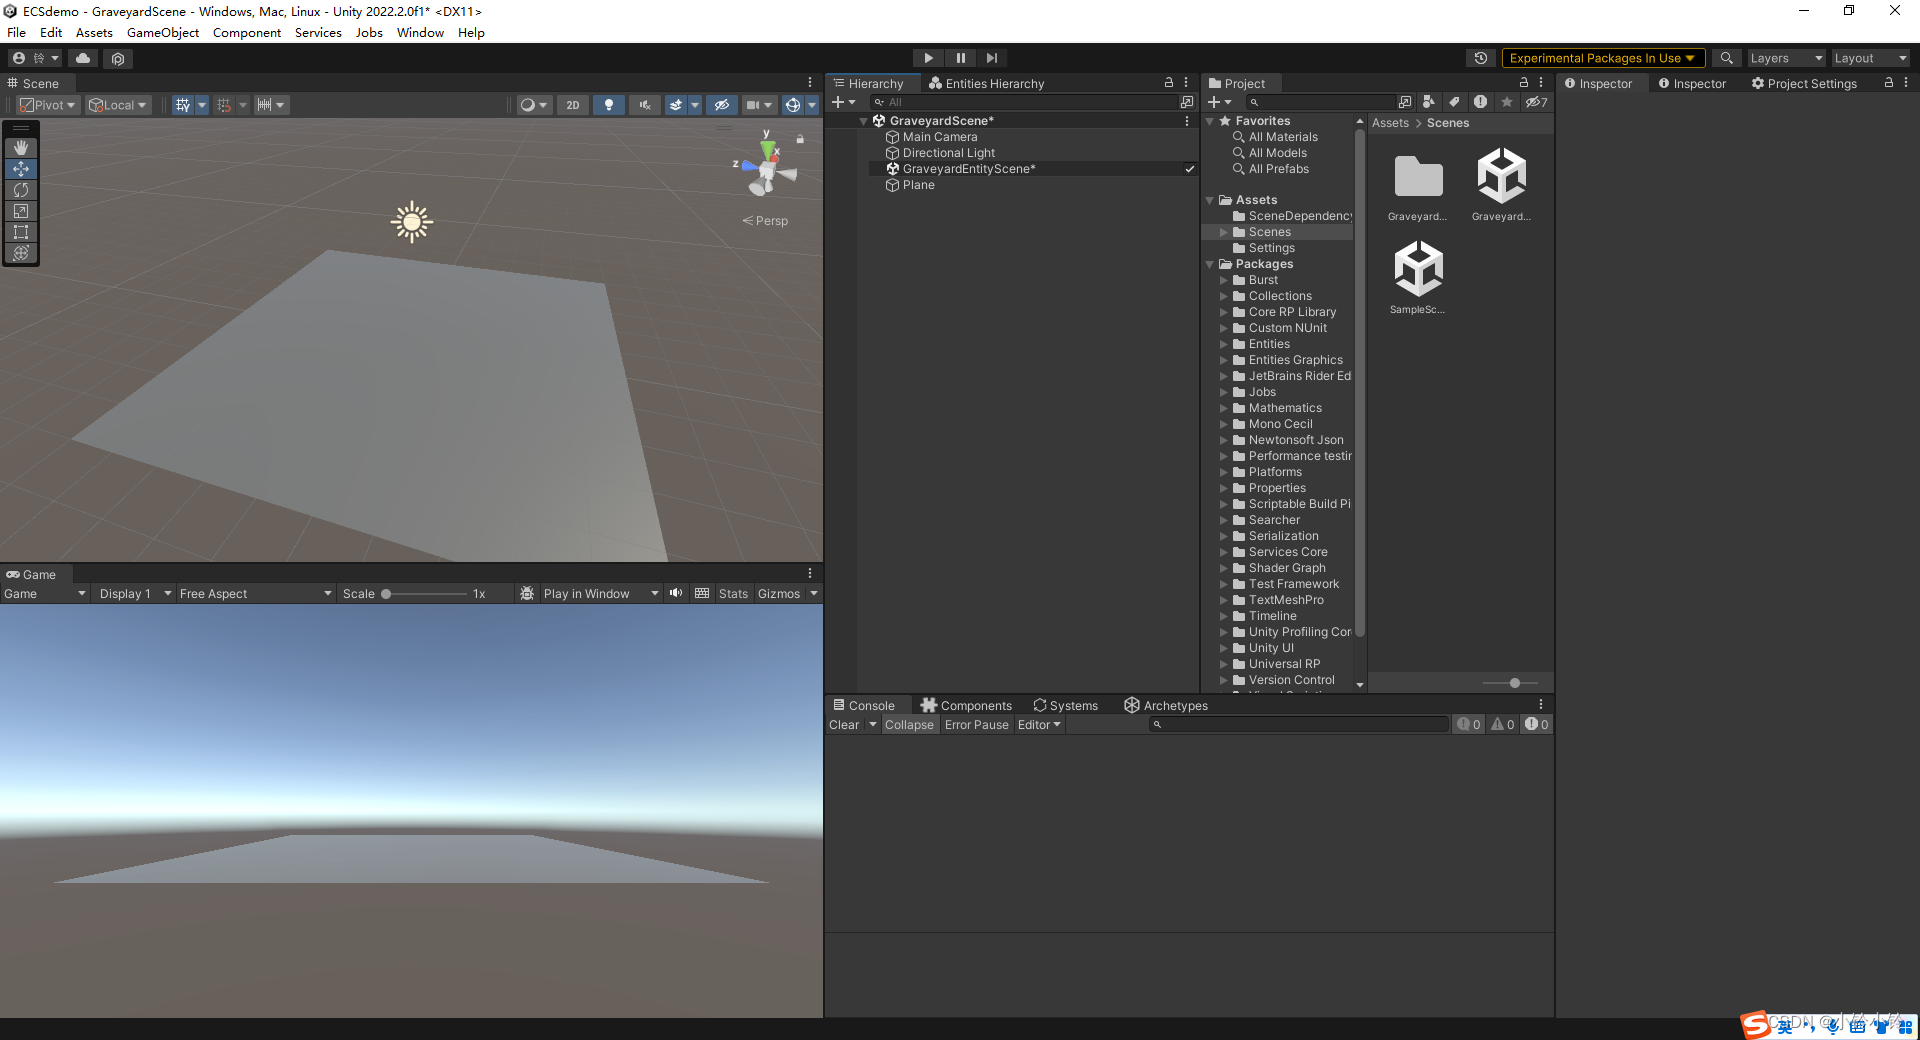Click the Game view Scale slider

click(x=425, y=593)
